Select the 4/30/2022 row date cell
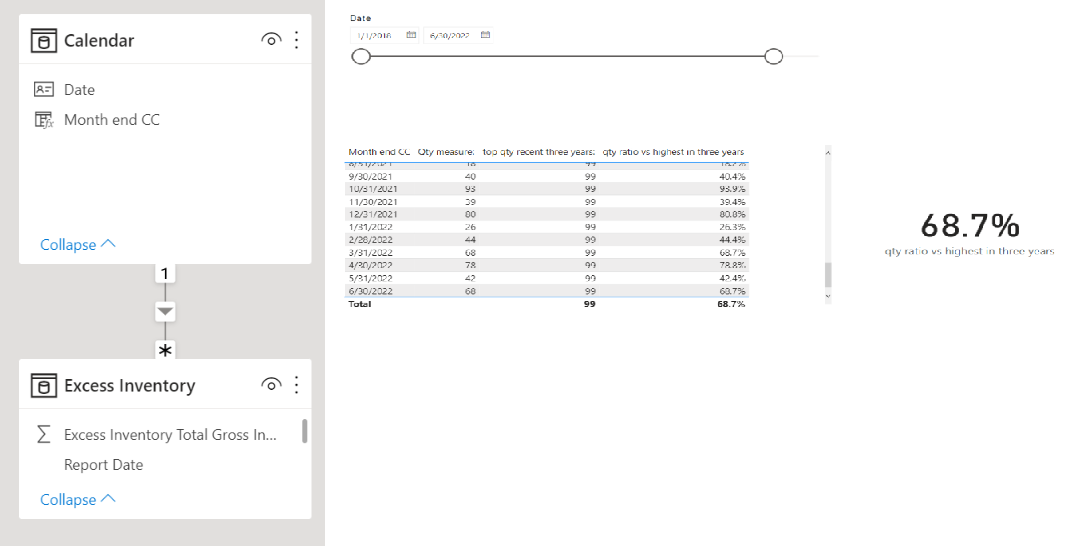Image resolution: width=1081 pixels, height=548 pixels. point(370,265)
